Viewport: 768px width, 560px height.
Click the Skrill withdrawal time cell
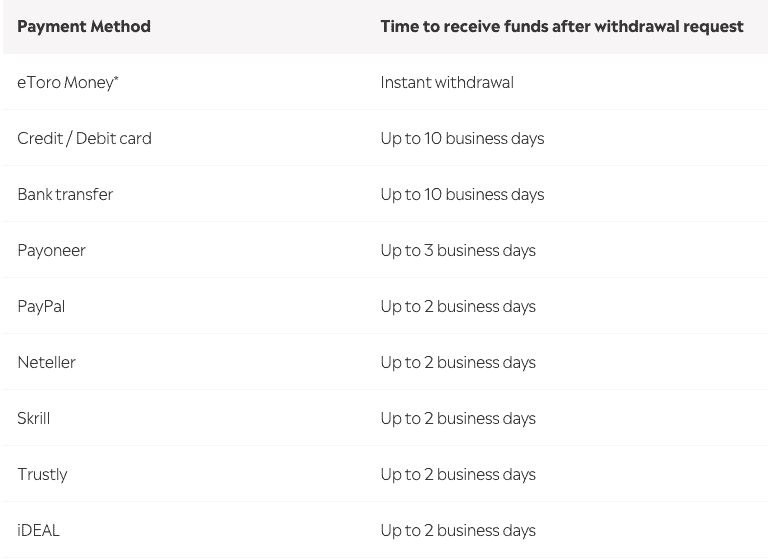pos(458,418)
